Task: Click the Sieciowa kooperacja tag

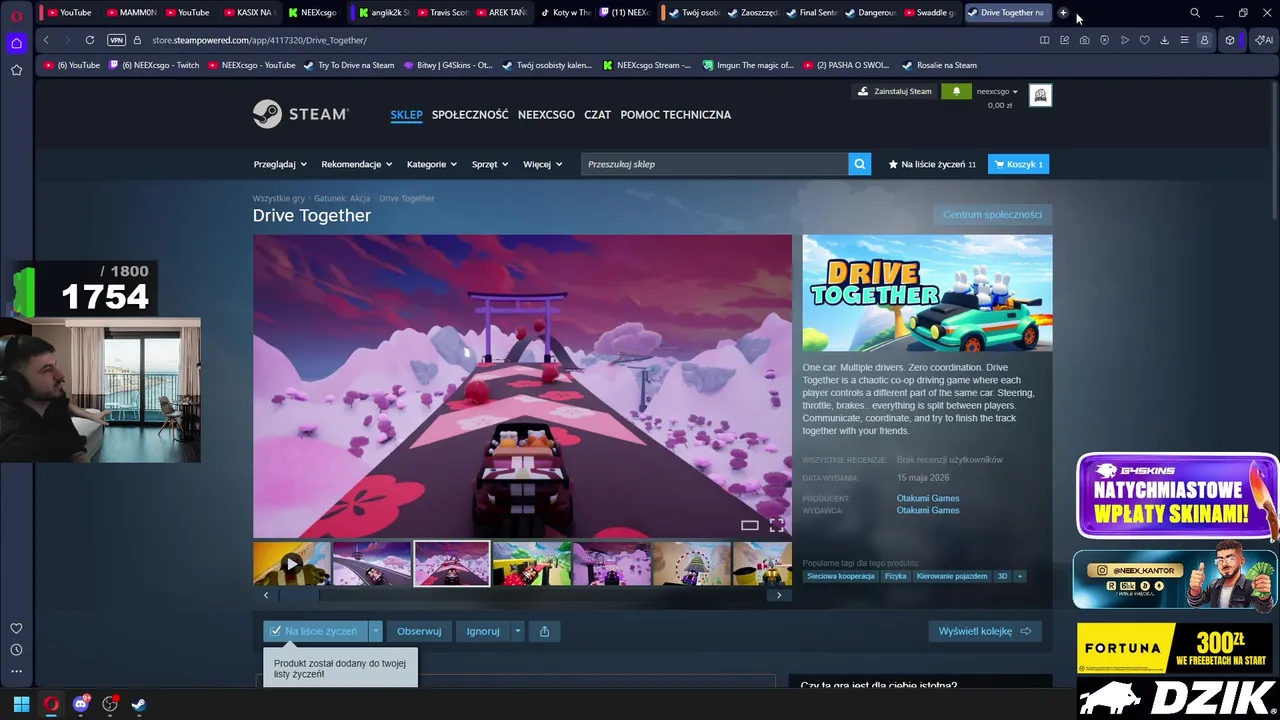Action: (841, 576)
